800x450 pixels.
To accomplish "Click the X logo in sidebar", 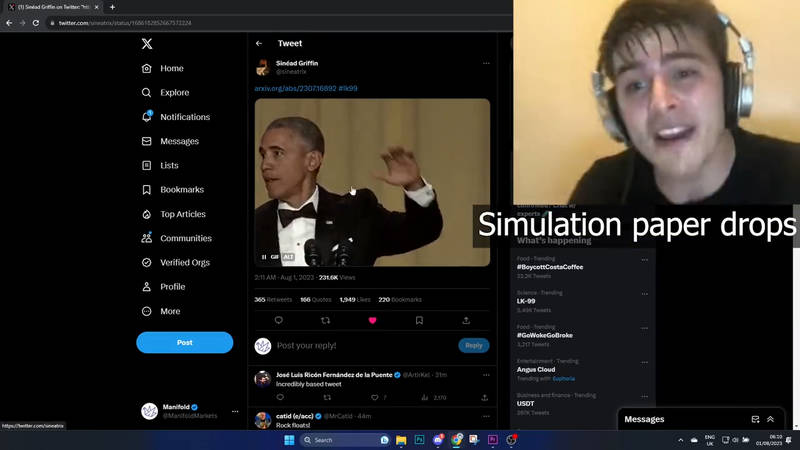I will pyautogui.click(x=147, y=43).
